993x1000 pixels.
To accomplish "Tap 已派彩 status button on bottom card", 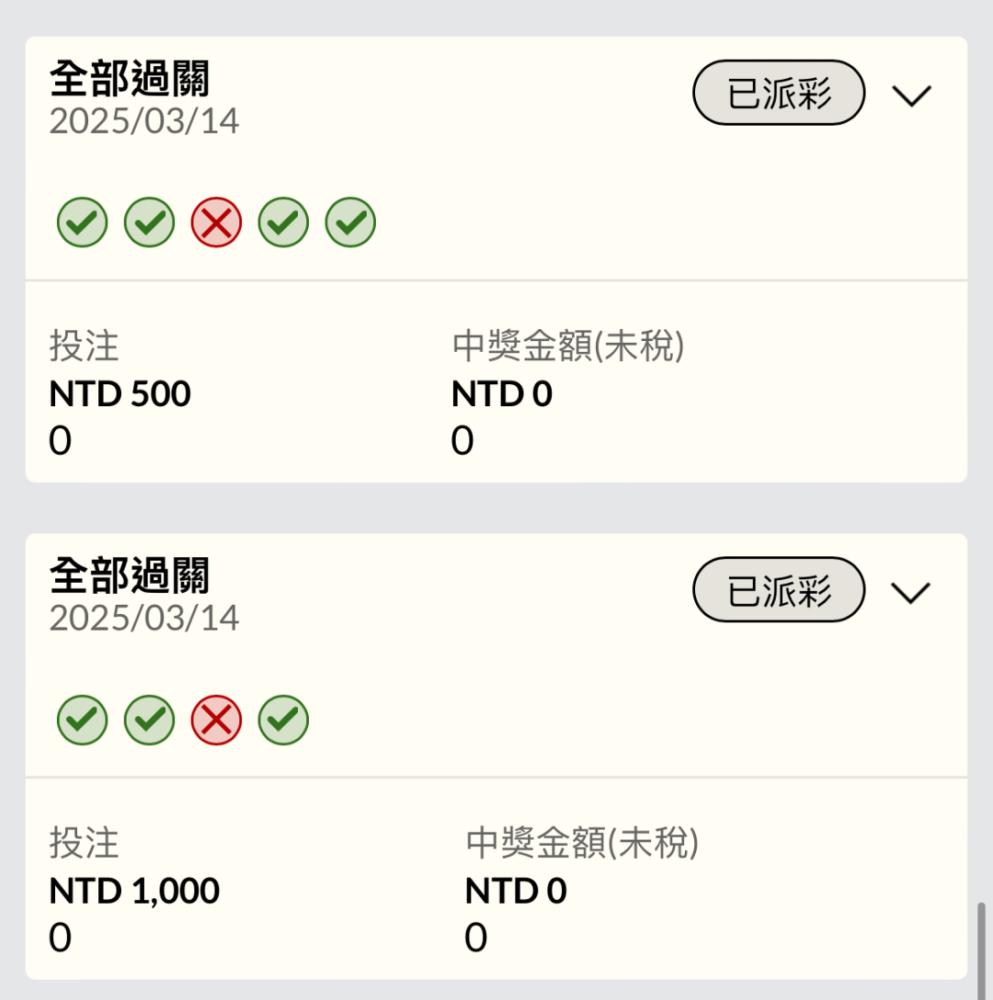I will coord(779,590).
